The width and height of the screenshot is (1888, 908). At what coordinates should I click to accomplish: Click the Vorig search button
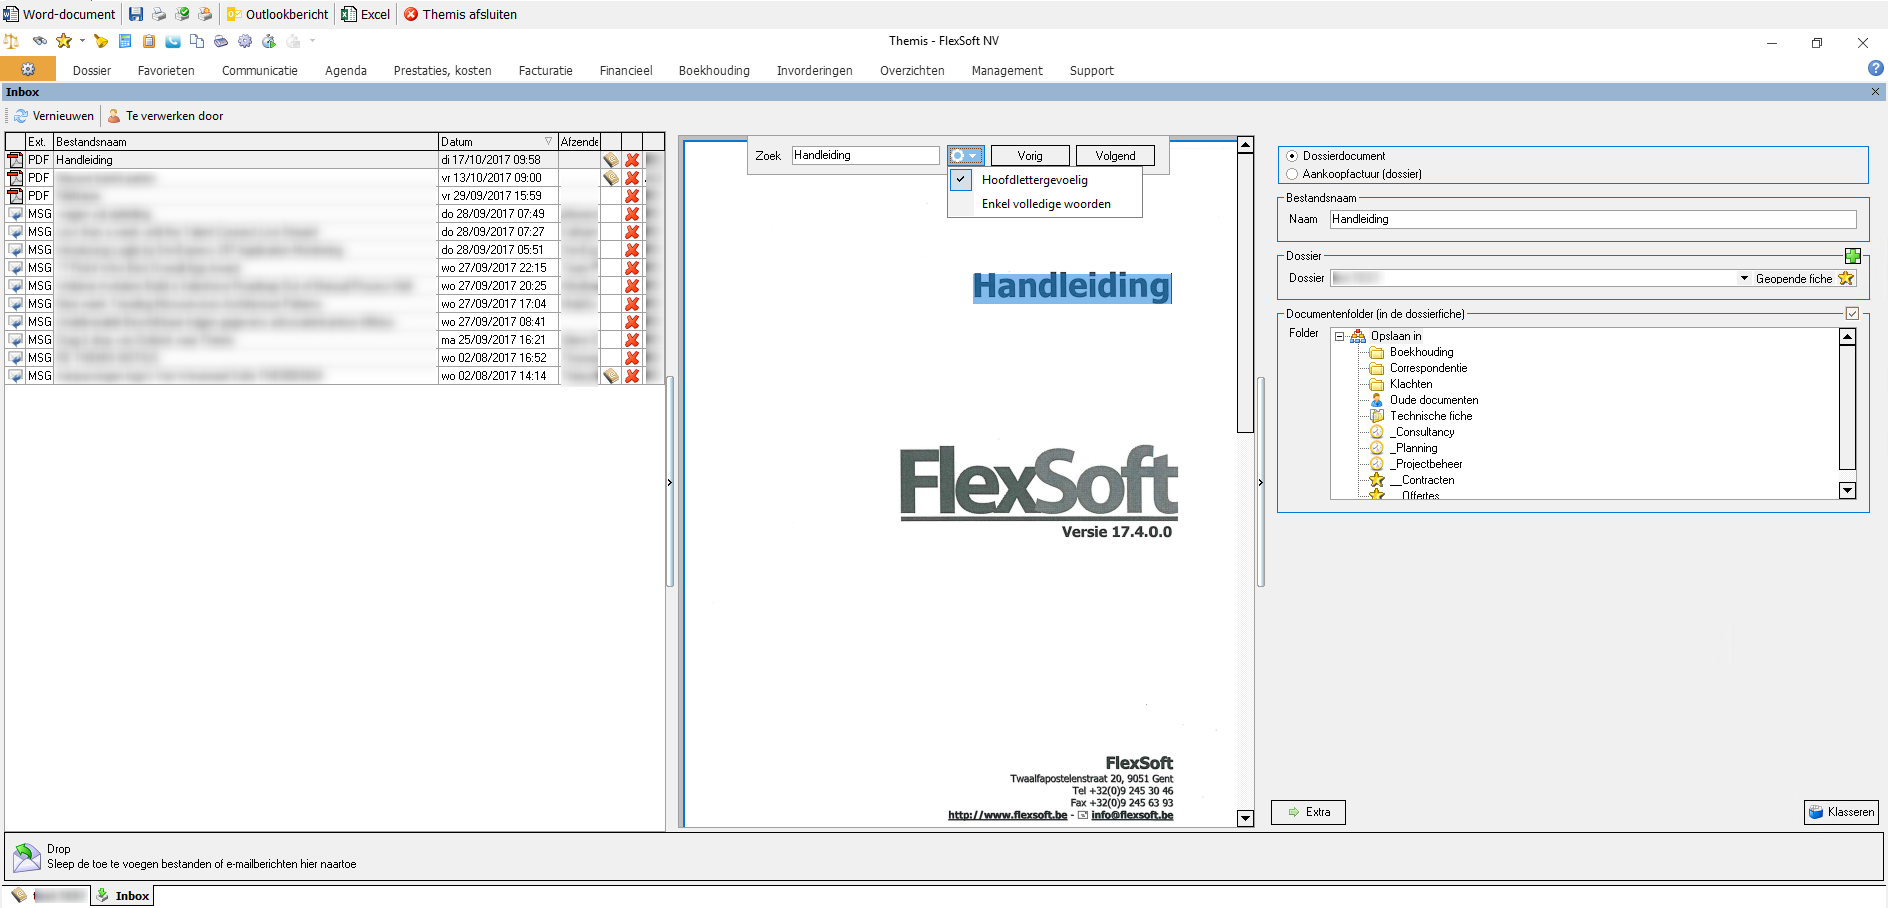[1030, 156]
